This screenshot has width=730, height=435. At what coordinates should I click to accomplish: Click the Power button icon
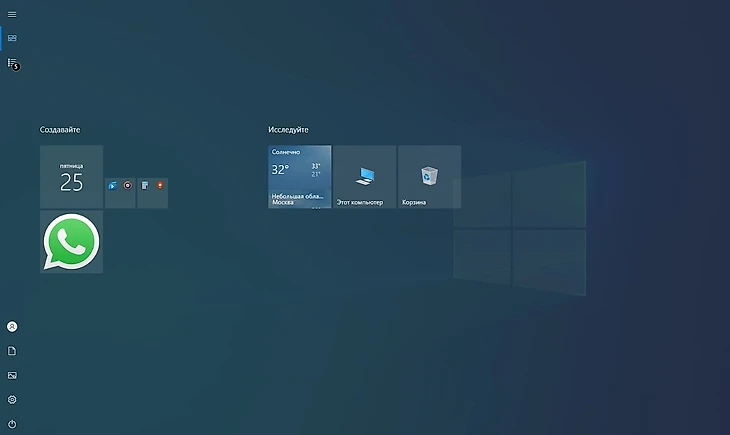[x=12, y=423]
